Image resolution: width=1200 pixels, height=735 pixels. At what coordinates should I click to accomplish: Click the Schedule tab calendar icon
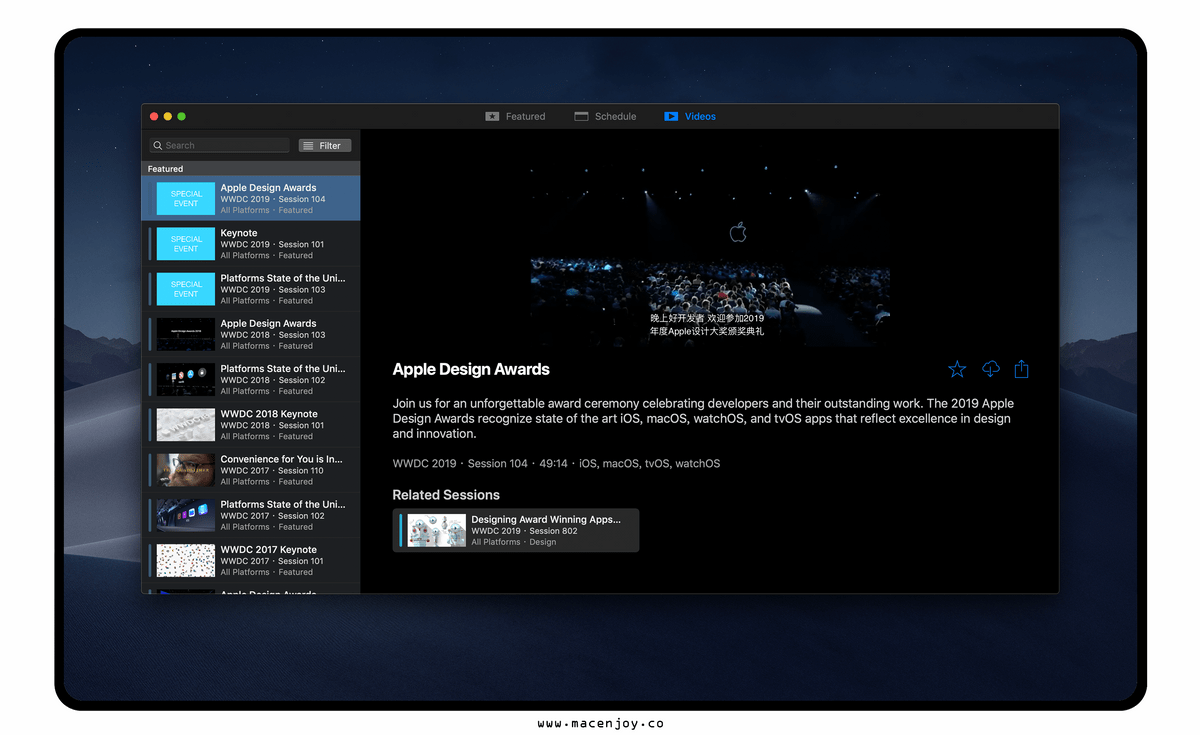[581, 116]
